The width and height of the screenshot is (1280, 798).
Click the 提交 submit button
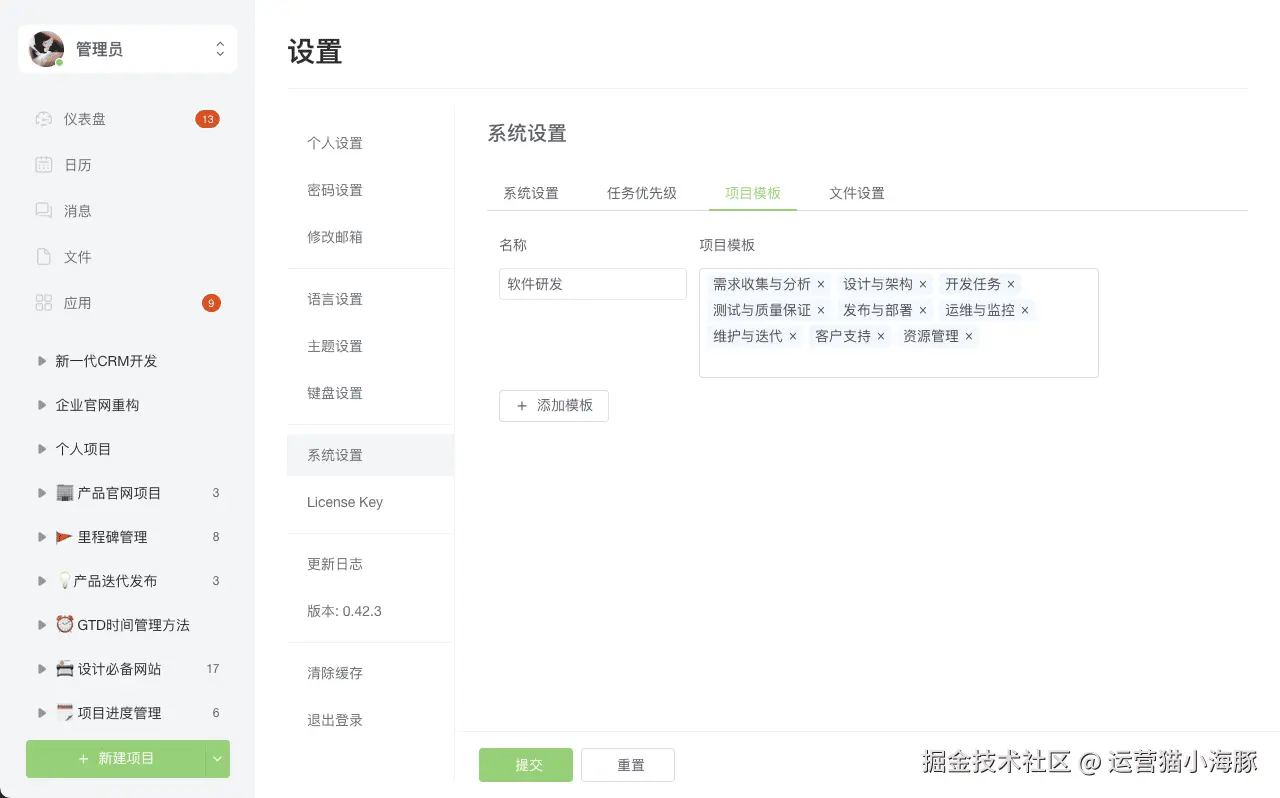pyautogui.click(x=526, y=765)
